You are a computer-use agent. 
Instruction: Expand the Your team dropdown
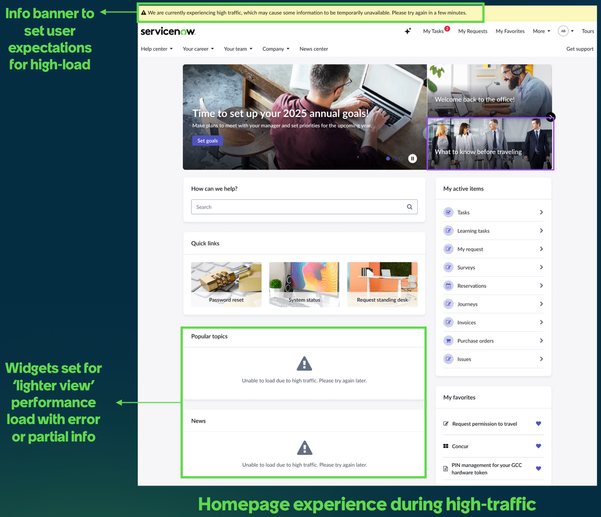point(238,49)
